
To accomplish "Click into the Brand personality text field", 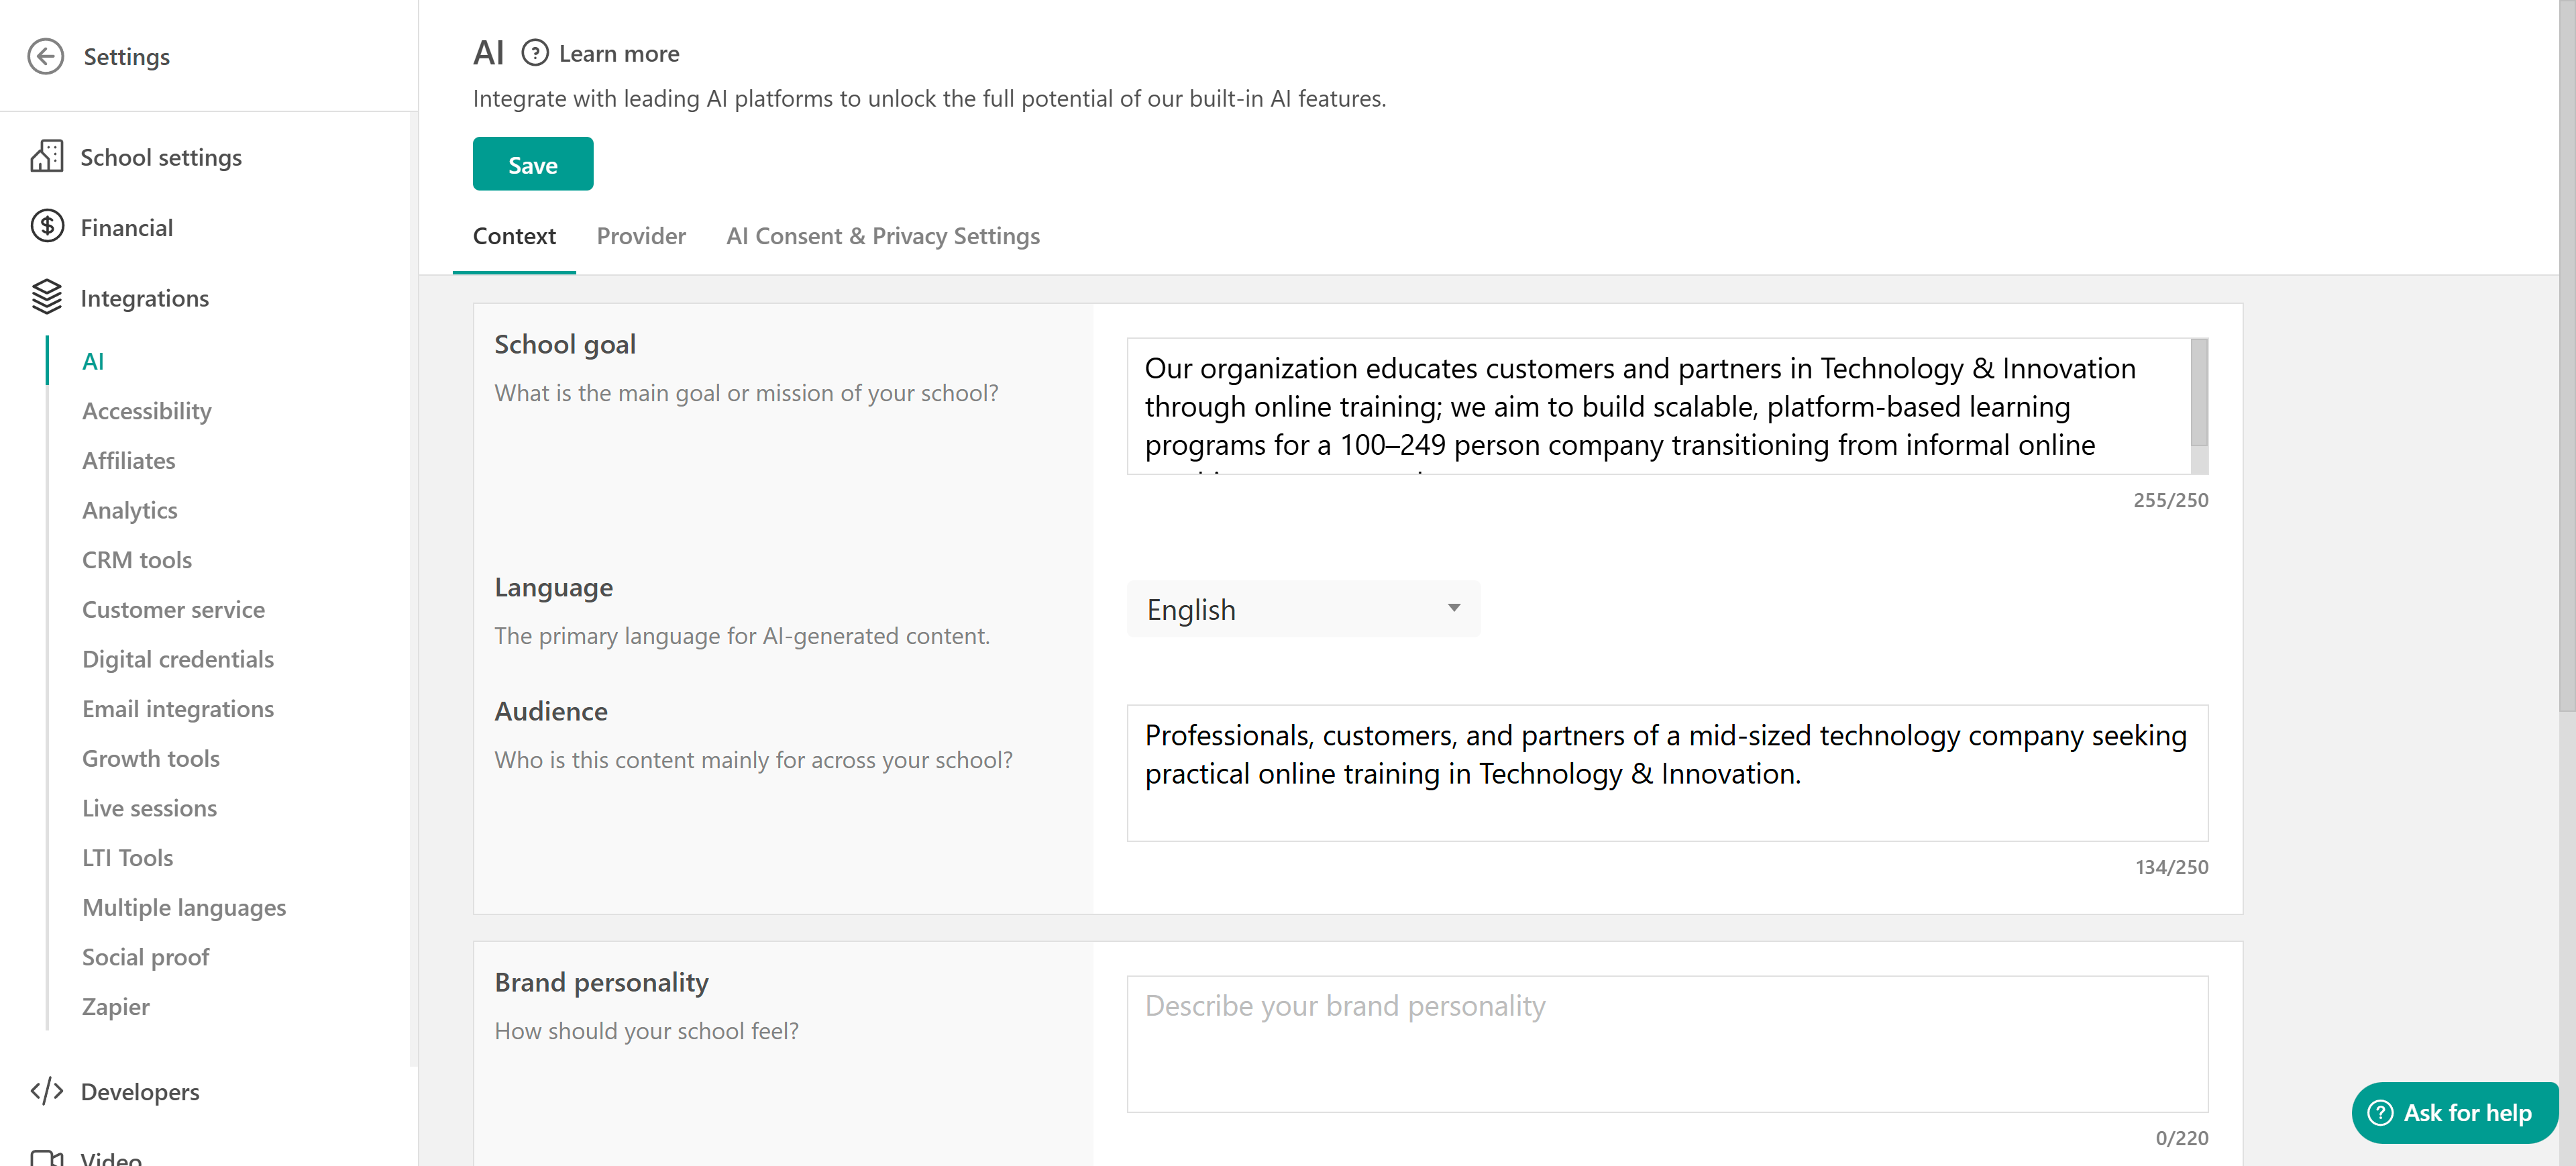I will [1666, 1043].
